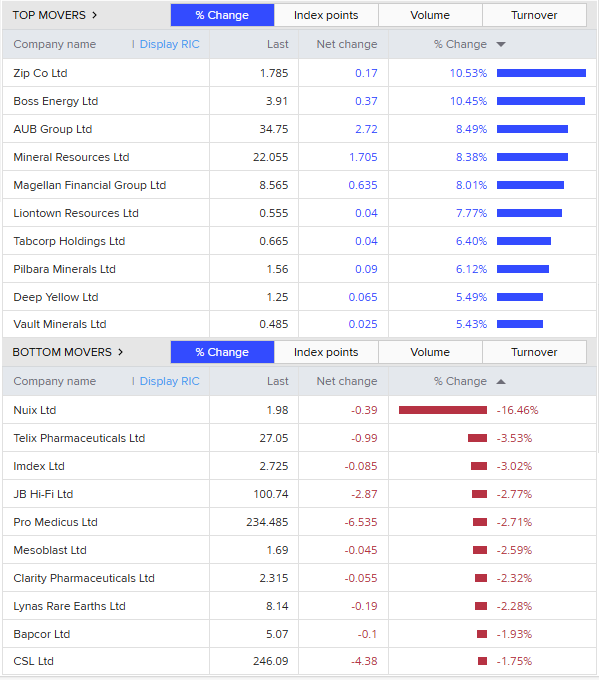The height and width of the screenshot is (680, 599).
Task: Open the BOTTOM MOVERS chevron arrow
Action: (x=121, y=352)
